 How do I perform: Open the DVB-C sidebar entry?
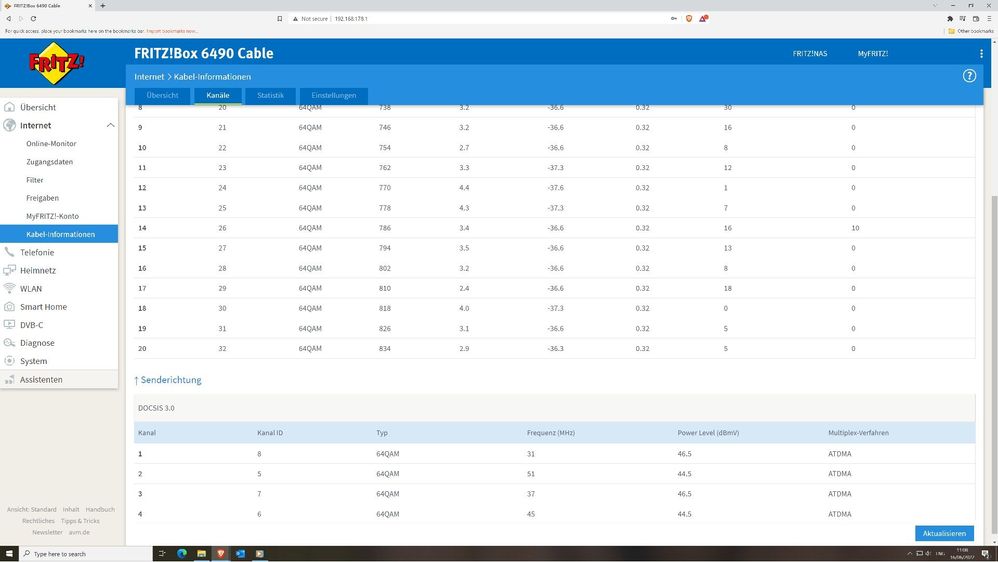(x=31, y=325)
